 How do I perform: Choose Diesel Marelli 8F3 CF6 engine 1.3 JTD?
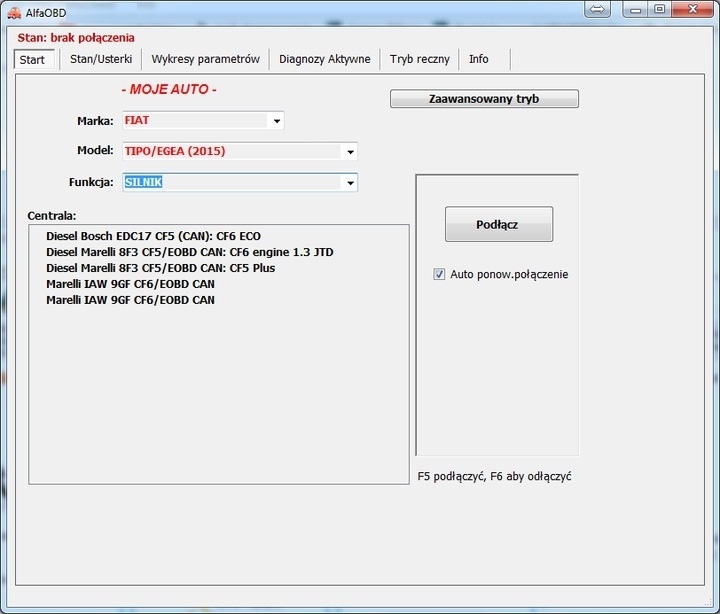(x=189, y=252)
